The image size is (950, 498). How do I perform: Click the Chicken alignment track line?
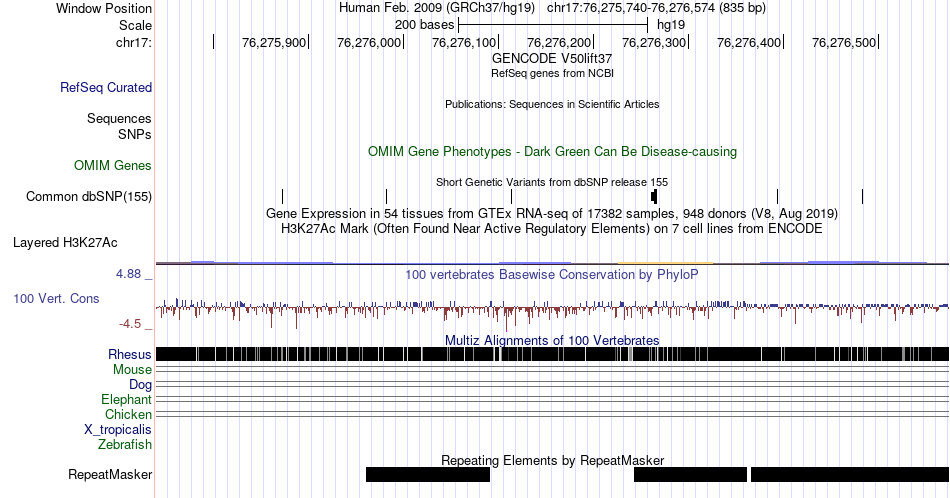click(x=552, y=414)
